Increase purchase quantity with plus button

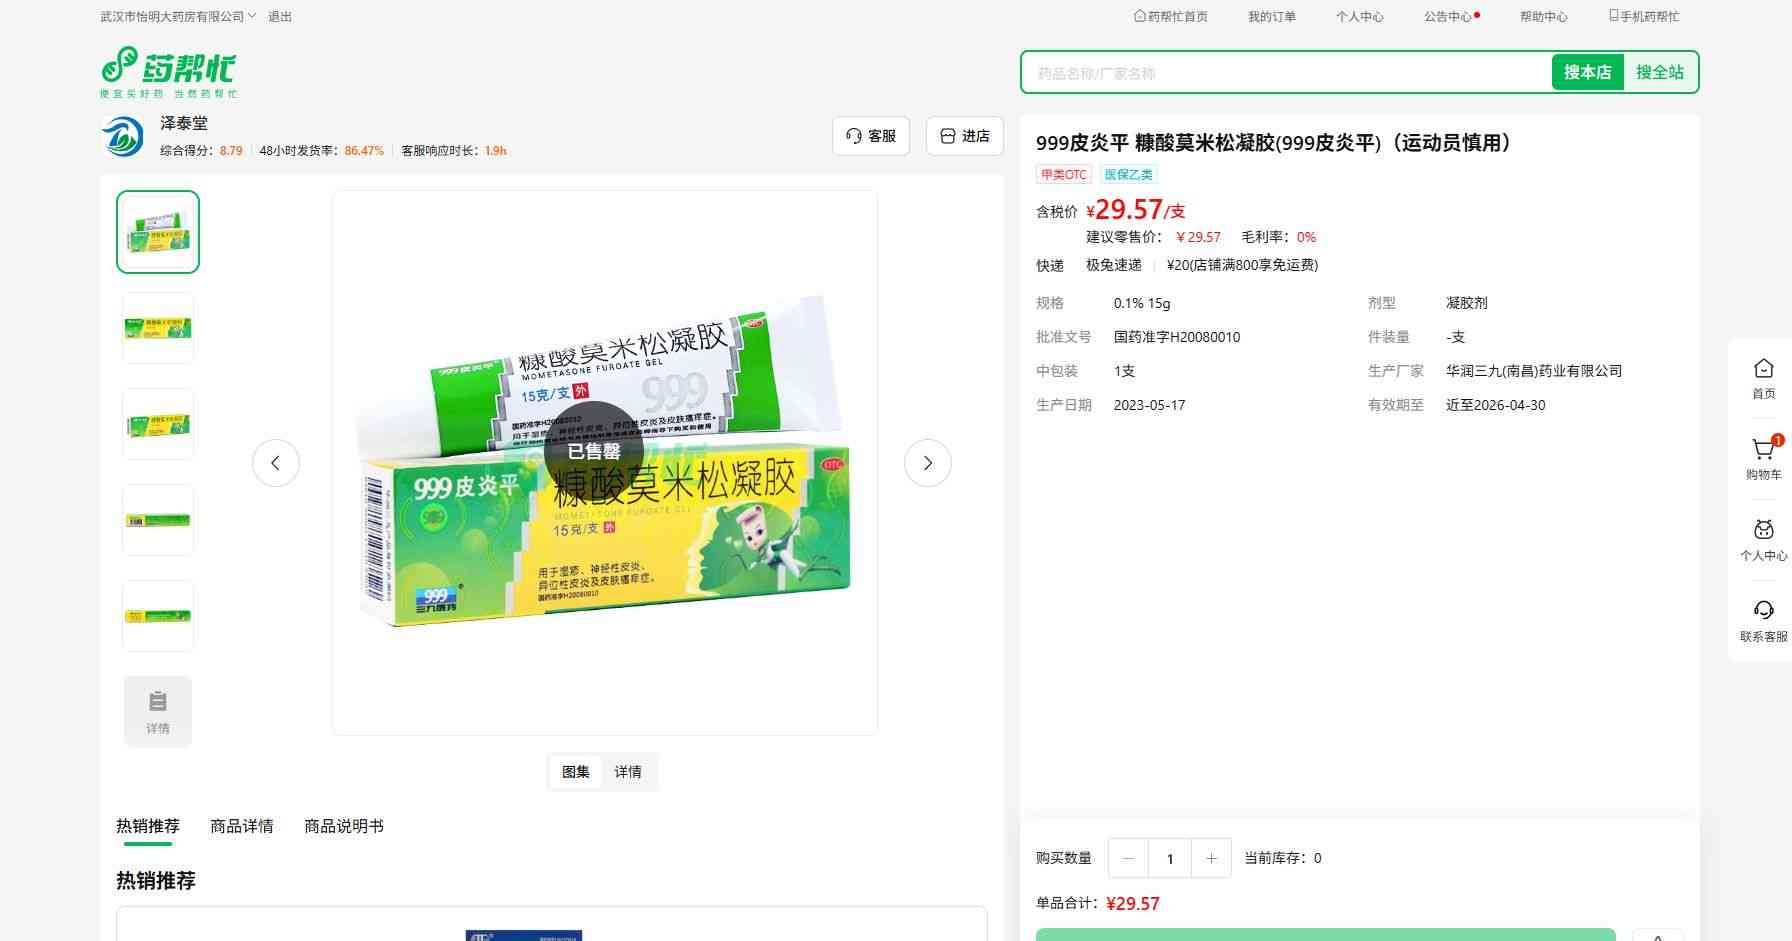click(x=1211, y=859)
